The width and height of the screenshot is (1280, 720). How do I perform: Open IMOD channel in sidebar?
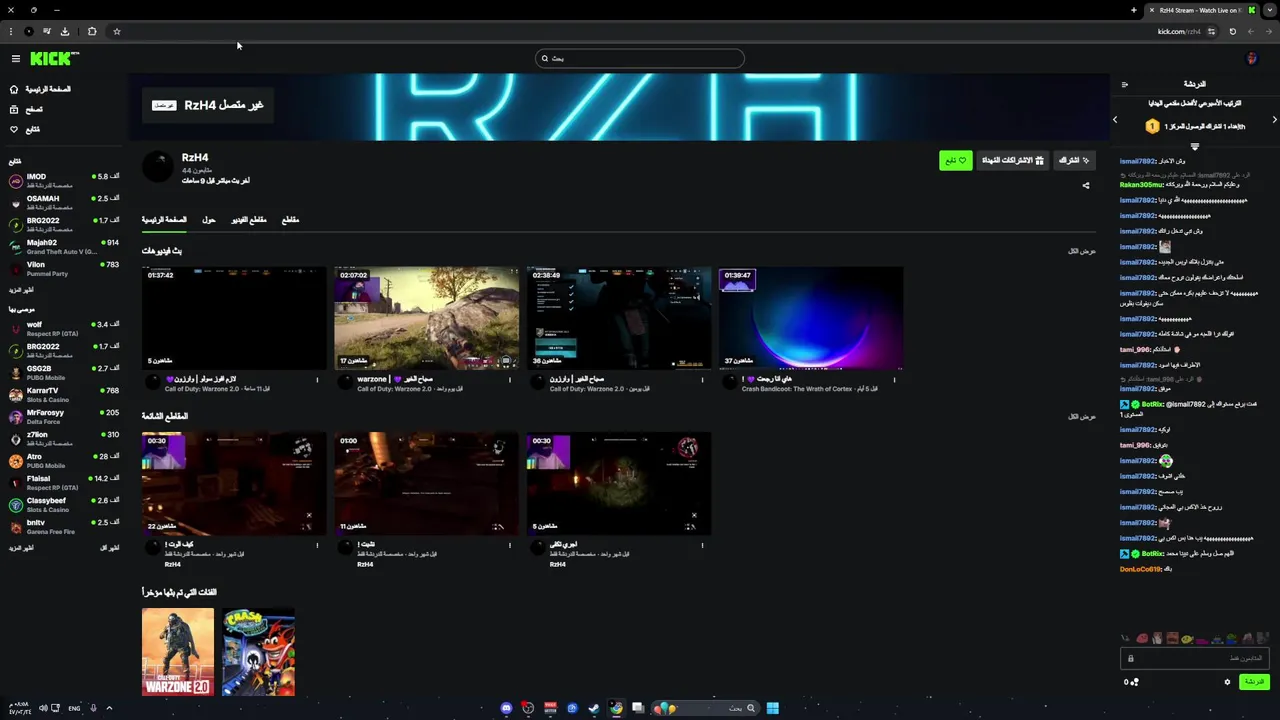tap(64, 180)
